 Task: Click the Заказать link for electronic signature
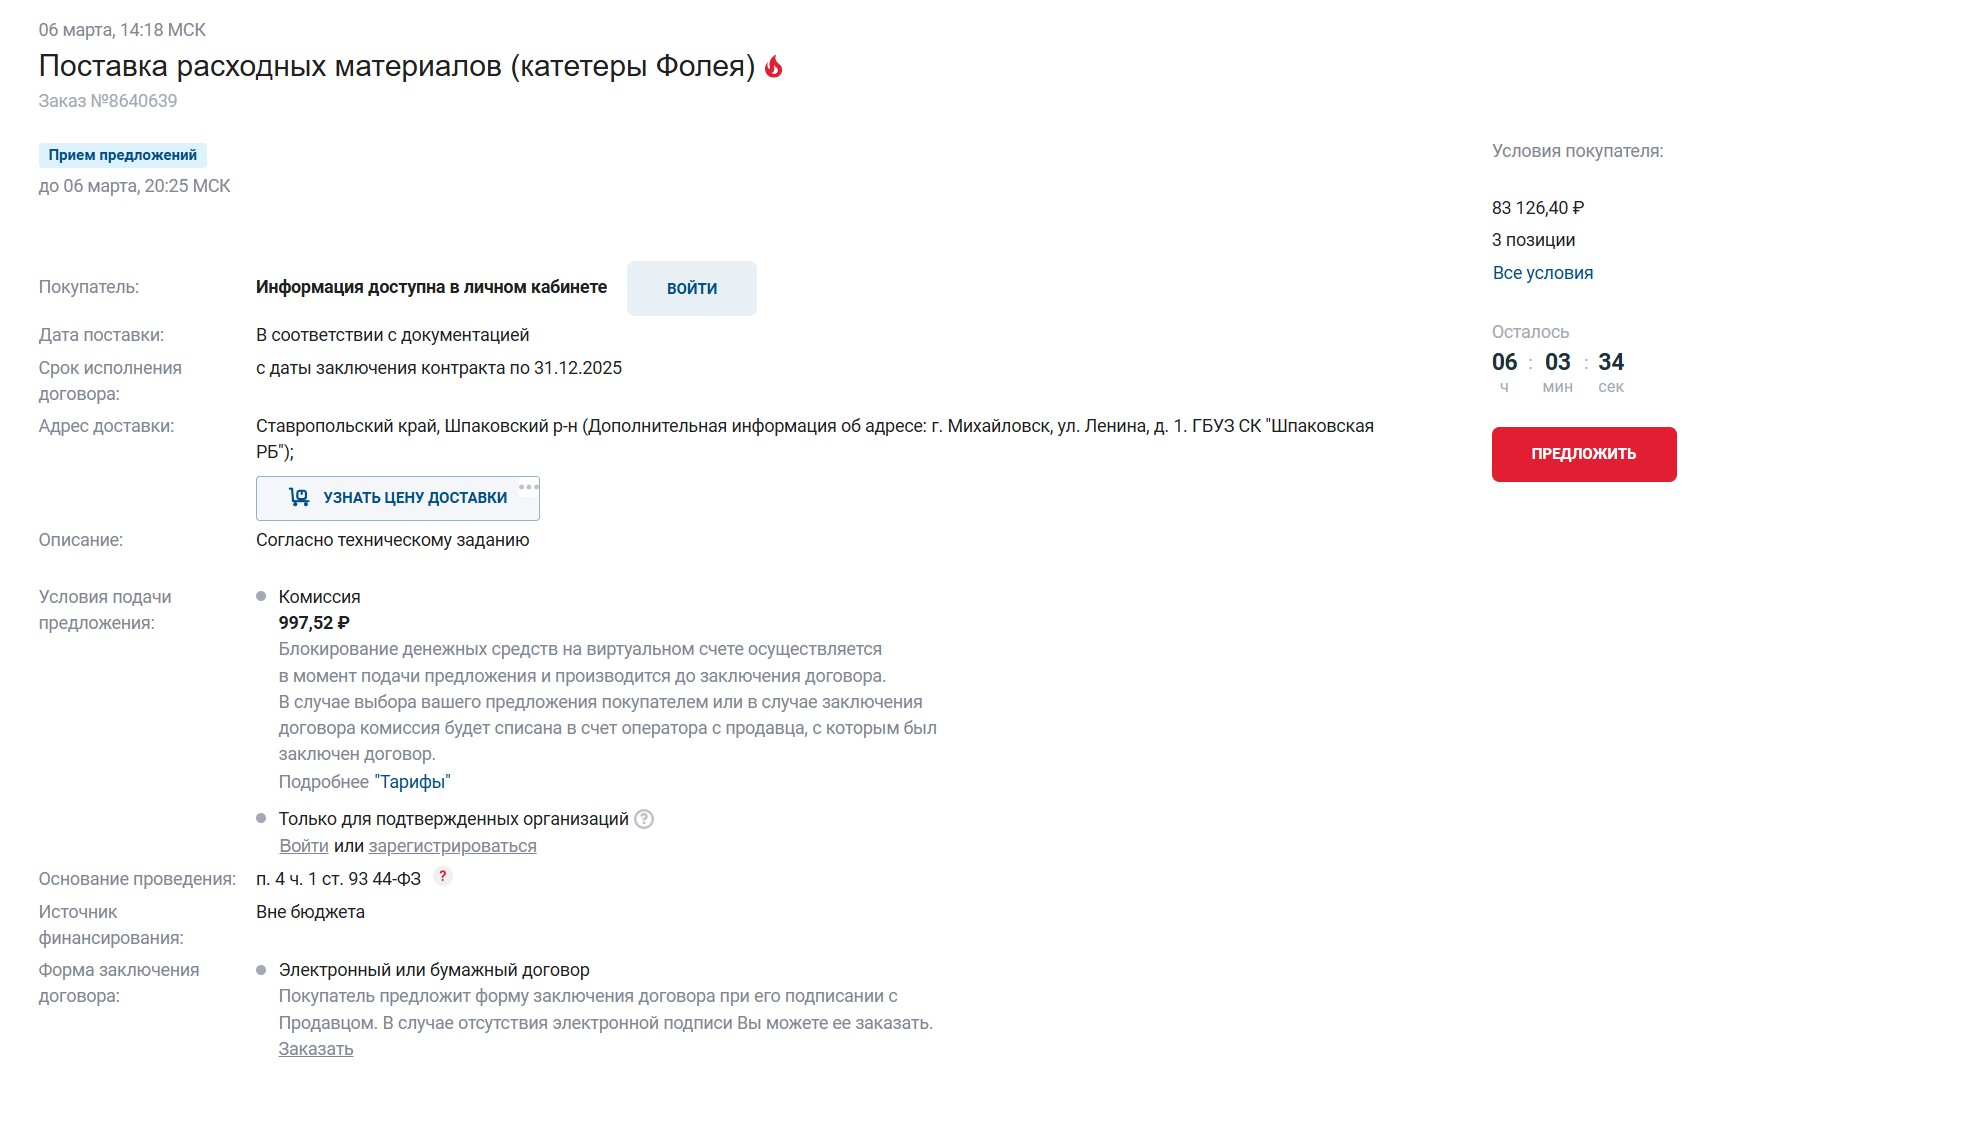tap(316, 1049)
